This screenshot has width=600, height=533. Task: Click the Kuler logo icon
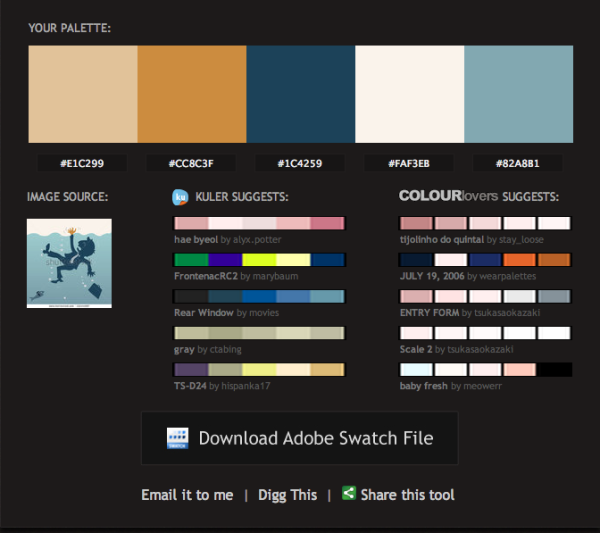tap(180, 197)
